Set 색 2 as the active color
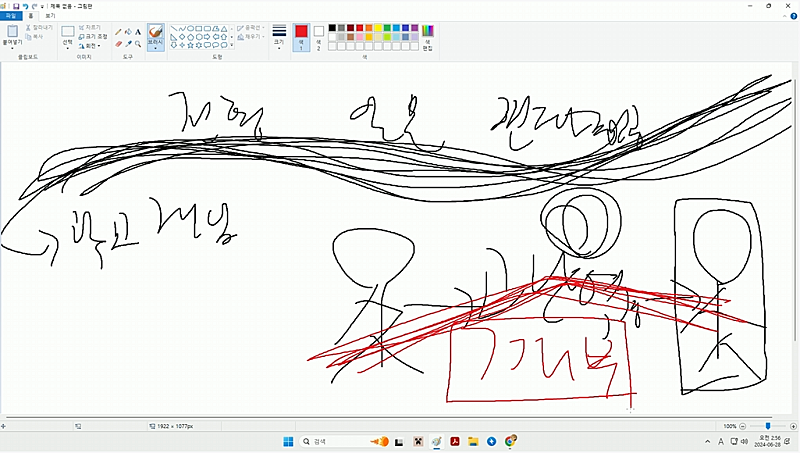Viewport: 800px width, 453px height. click(x=319, y=35)
